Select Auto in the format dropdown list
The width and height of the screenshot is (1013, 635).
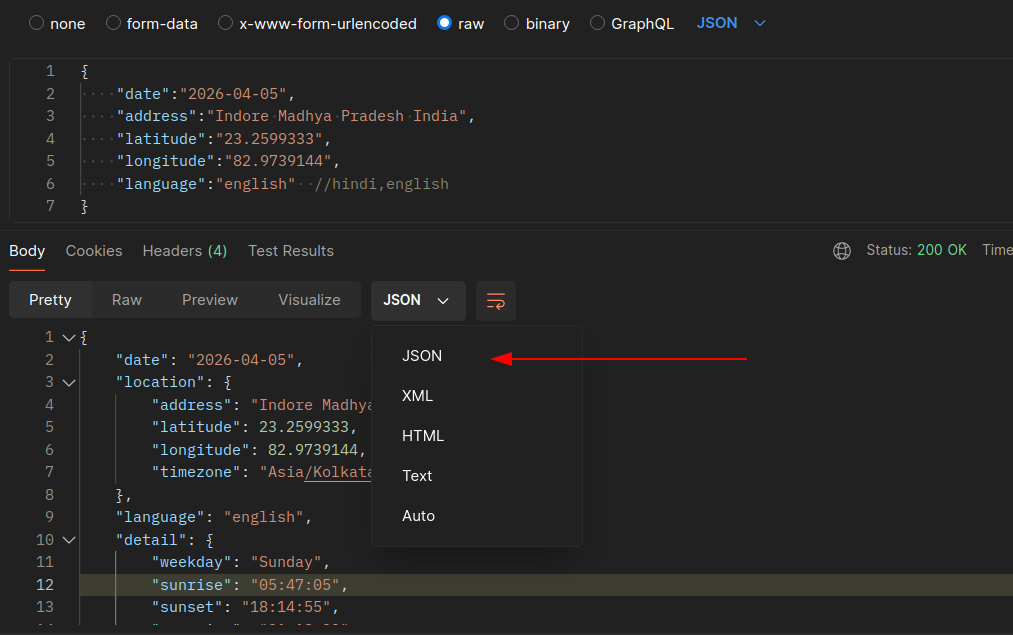tap(418, 516)
